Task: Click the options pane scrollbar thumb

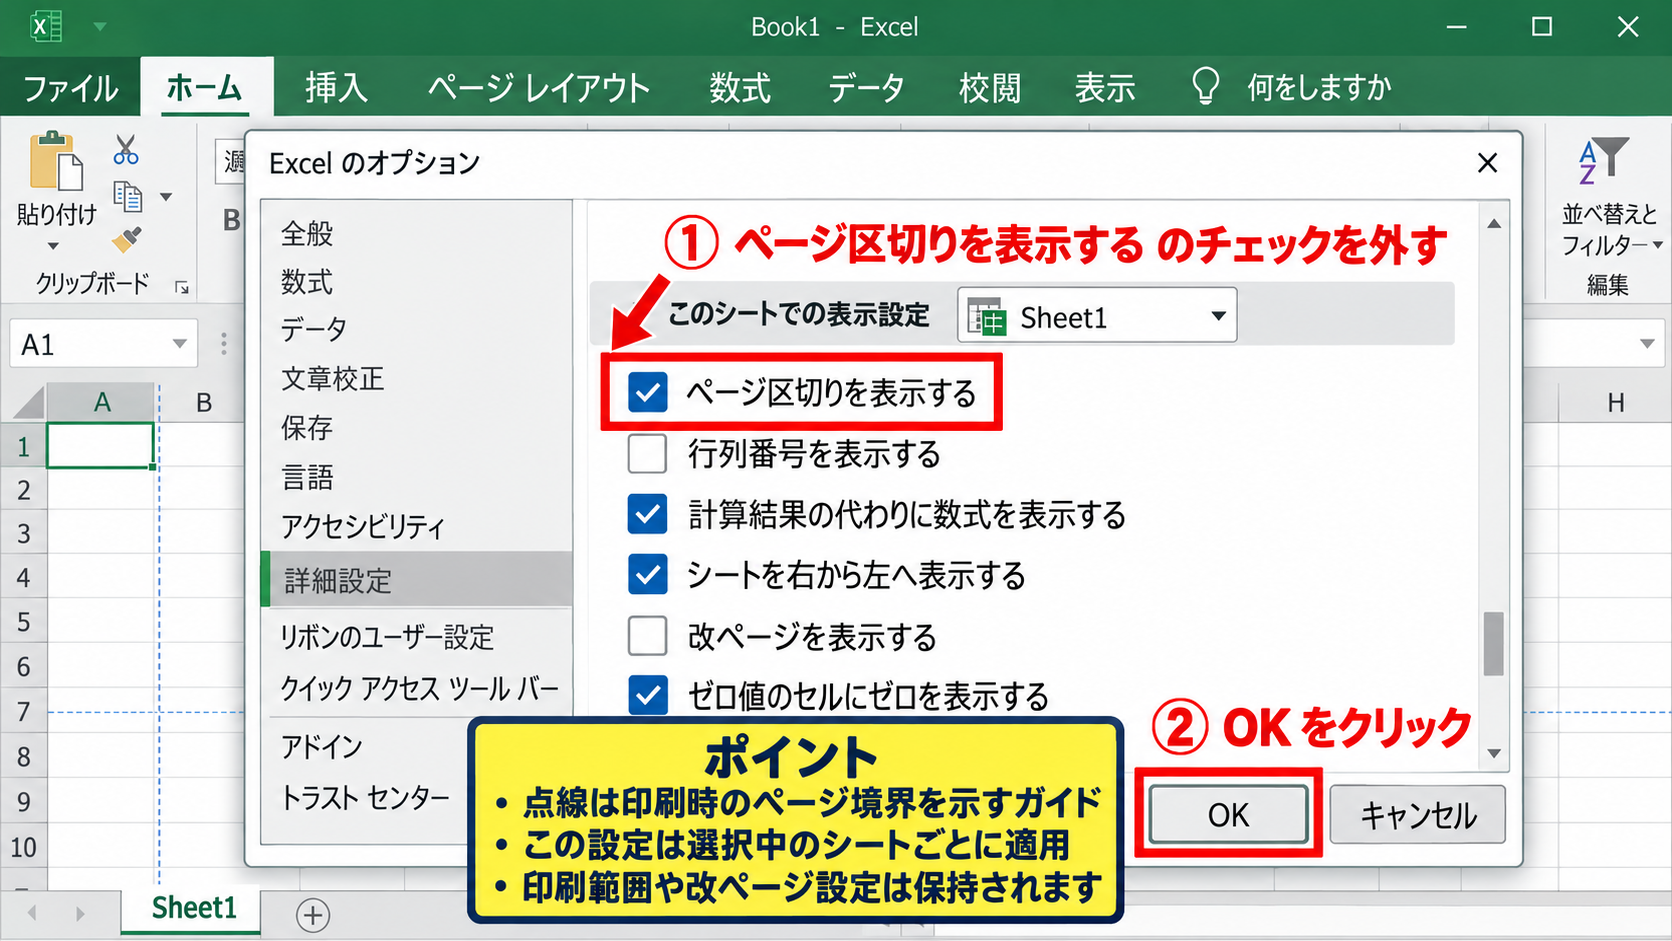Action: [x=1494, y=644]
